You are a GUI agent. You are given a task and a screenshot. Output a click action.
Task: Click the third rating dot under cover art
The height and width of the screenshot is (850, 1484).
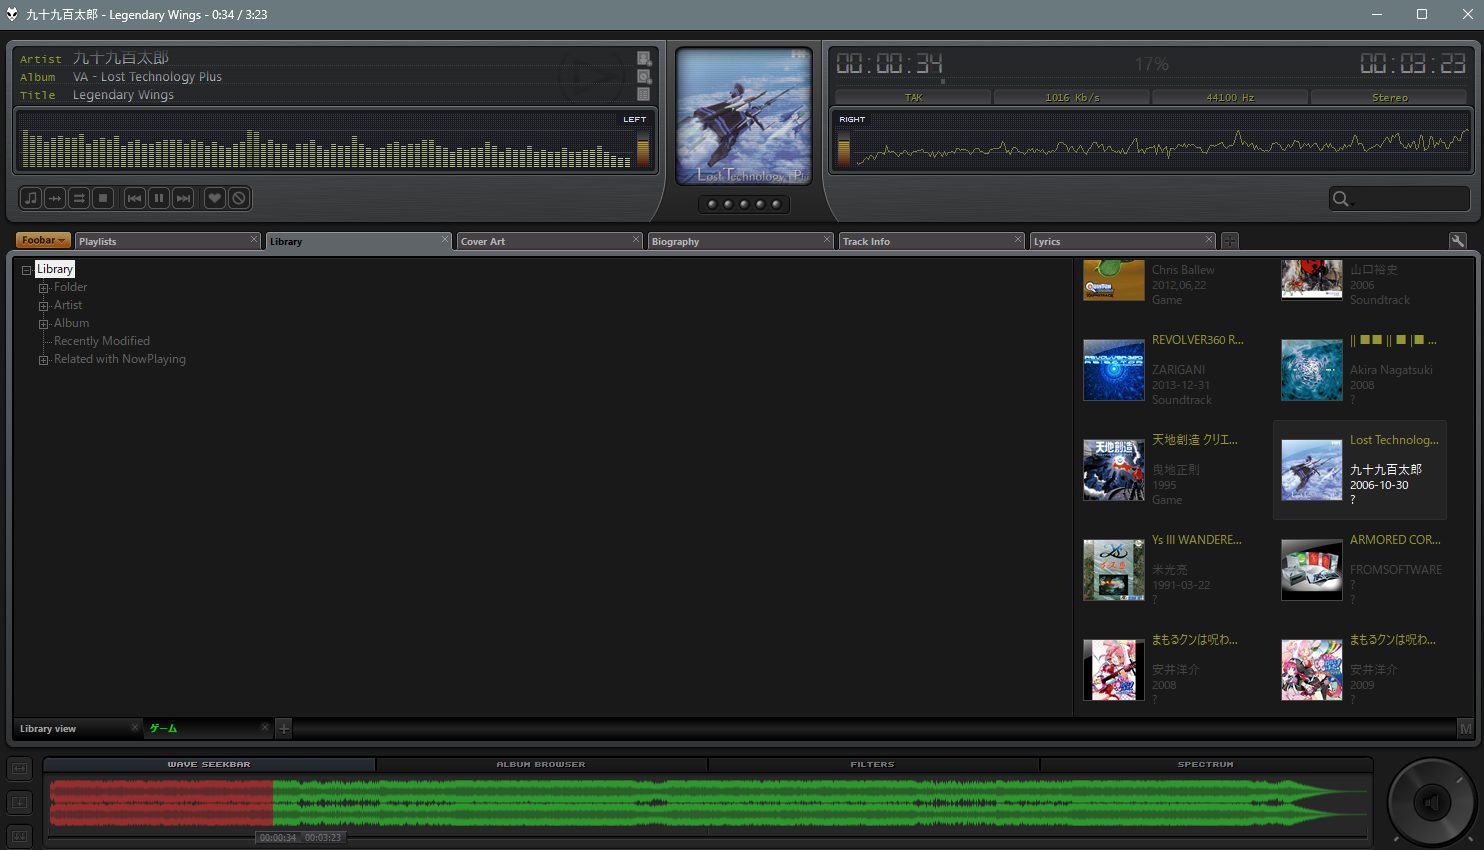(x=744, y=204)
